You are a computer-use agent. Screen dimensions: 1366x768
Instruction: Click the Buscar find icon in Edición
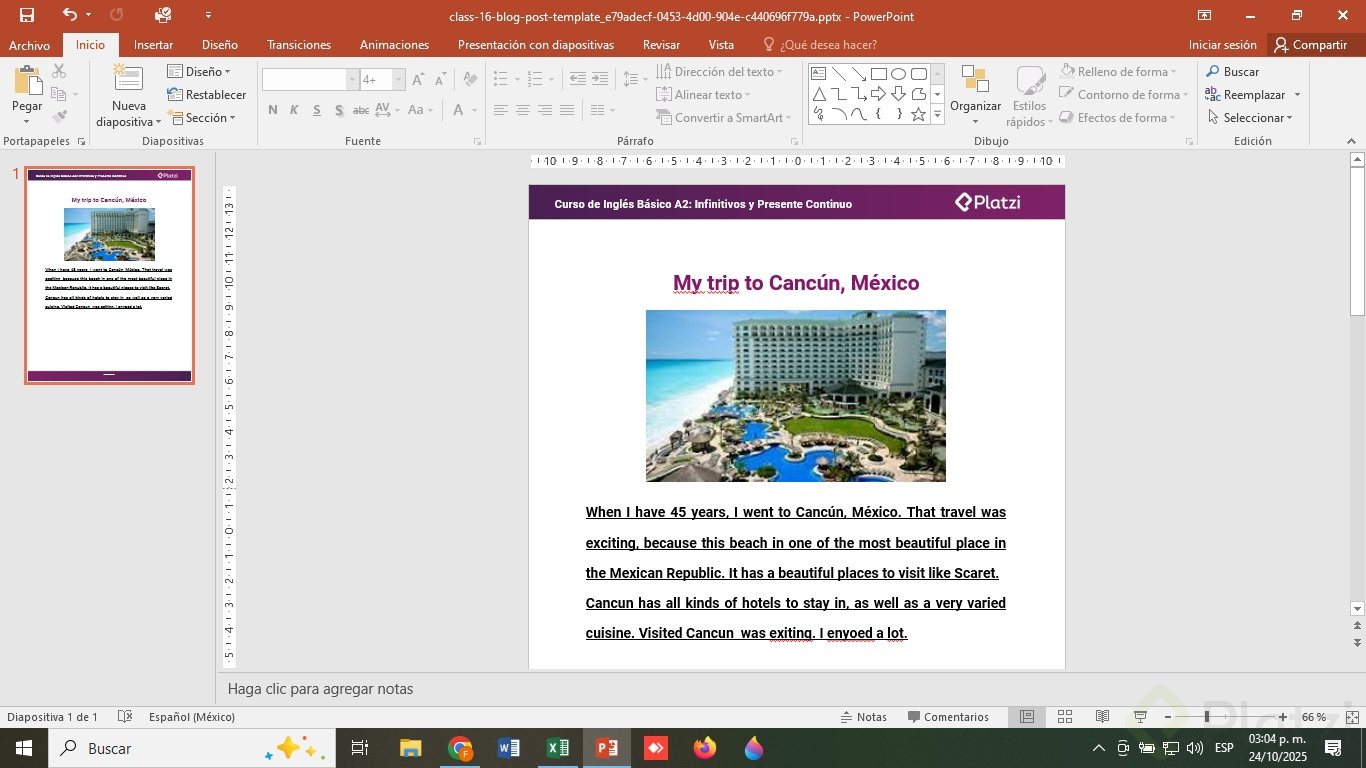click(x=1213, y=72)
